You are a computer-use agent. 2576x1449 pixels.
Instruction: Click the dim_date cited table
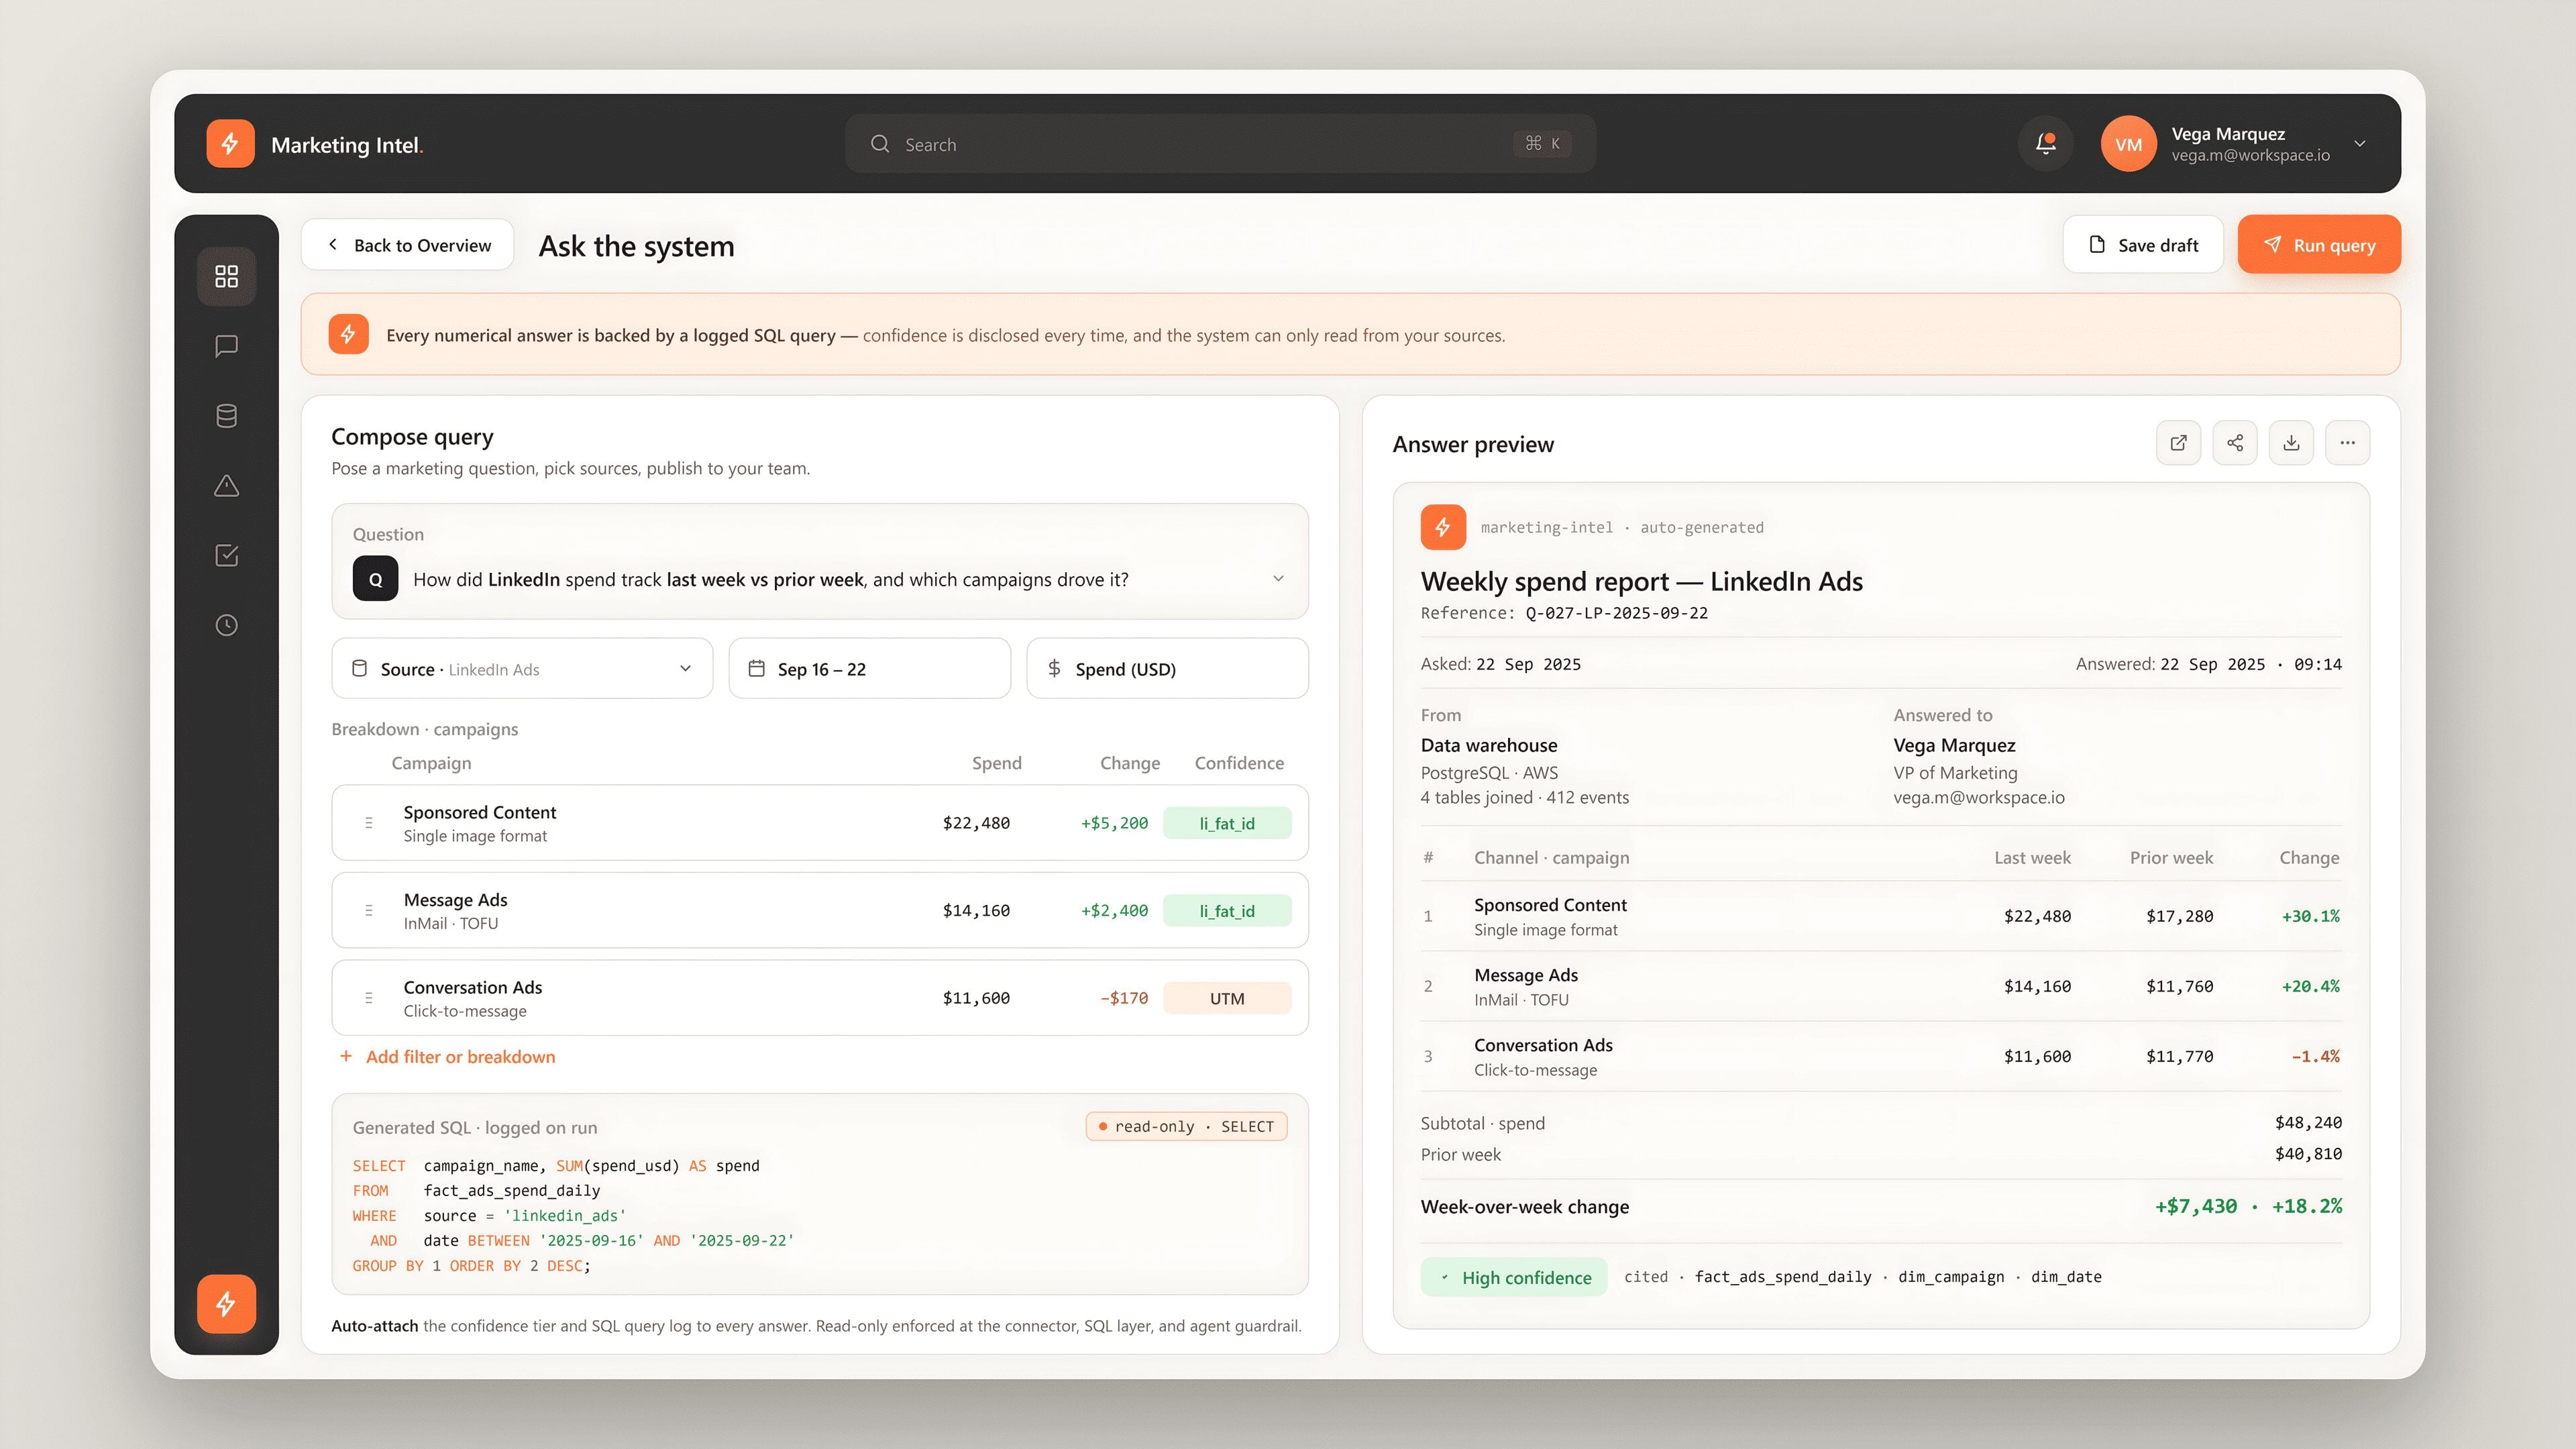pyautogui.click(x=2066, y=1277)
